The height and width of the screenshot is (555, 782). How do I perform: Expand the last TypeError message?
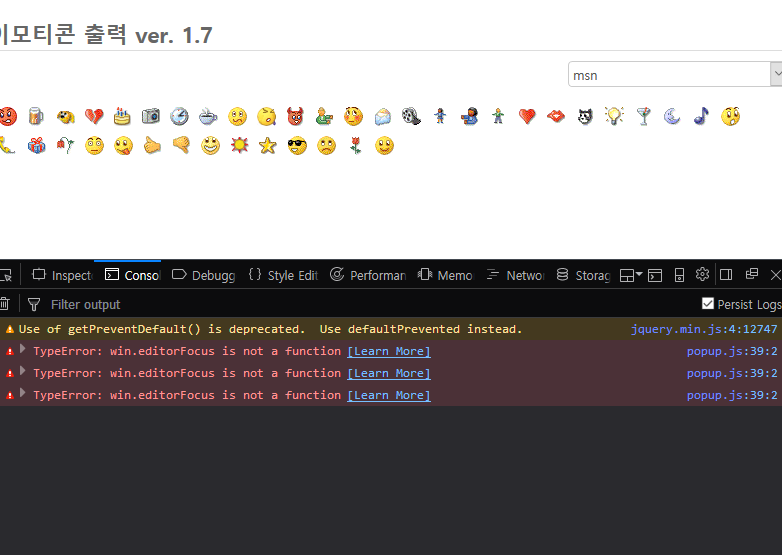tap(23, 394)
